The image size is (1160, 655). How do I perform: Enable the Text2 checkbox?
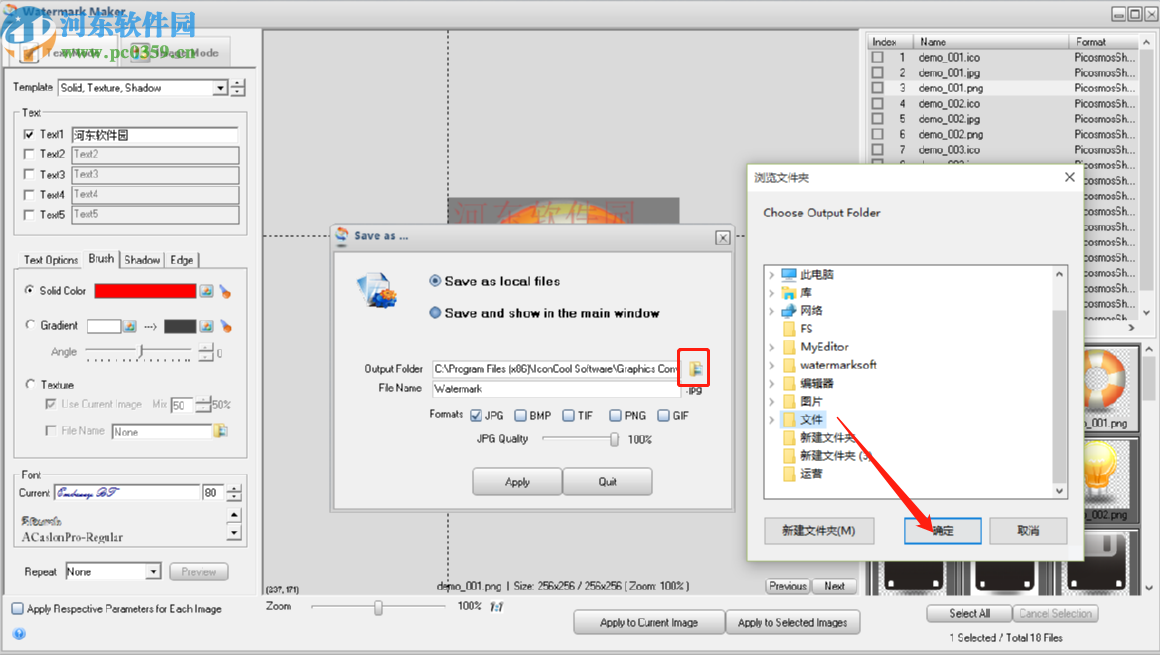(x=29, y=154)
